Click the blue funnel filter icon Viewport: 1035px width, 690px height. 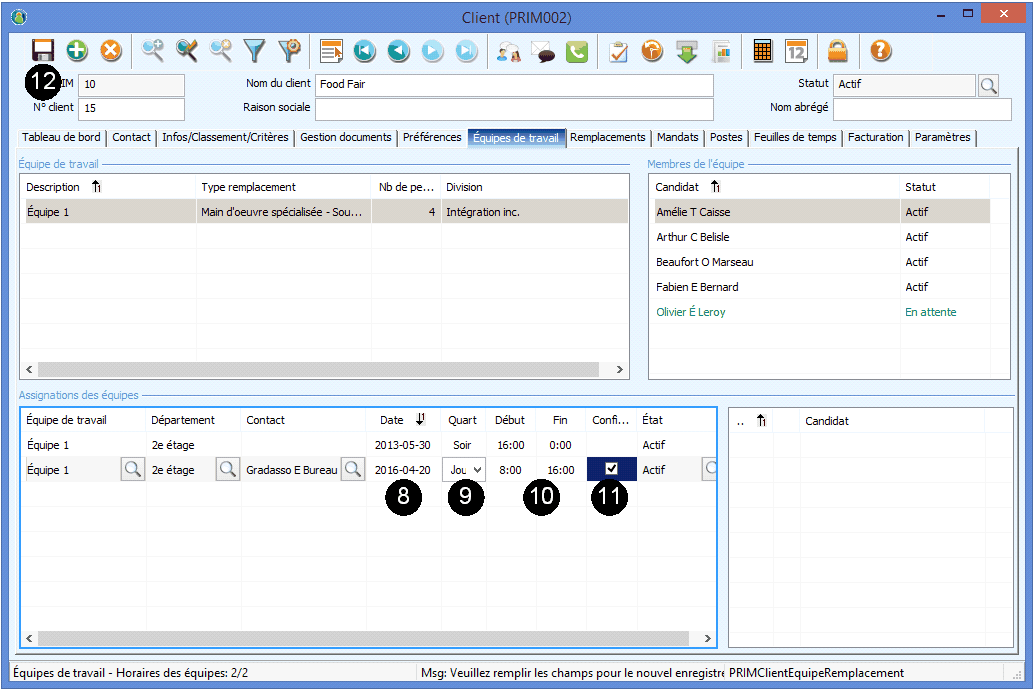(256, 50)
